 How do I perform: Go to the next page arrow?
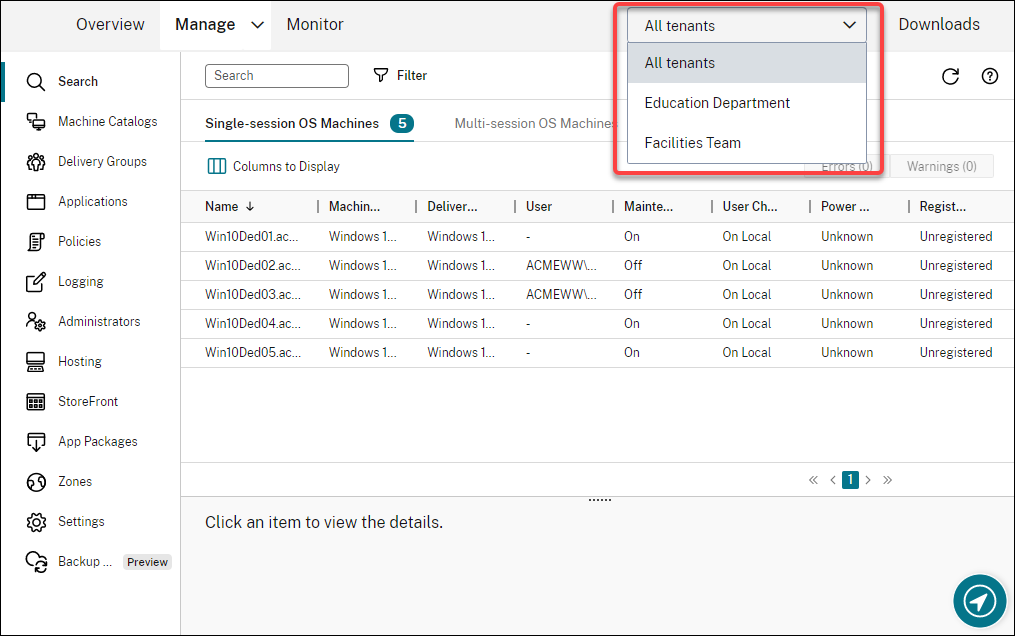pos(868,480)
